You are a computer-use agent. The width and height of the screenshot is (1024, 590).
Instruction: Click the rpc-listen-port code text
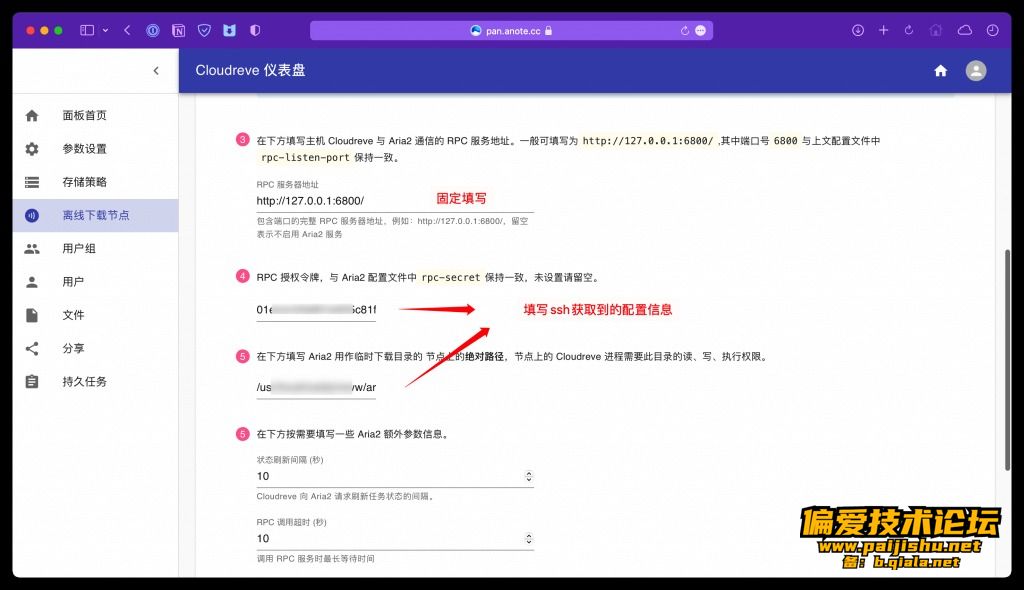pyautogui.click(x=305, y=157)
